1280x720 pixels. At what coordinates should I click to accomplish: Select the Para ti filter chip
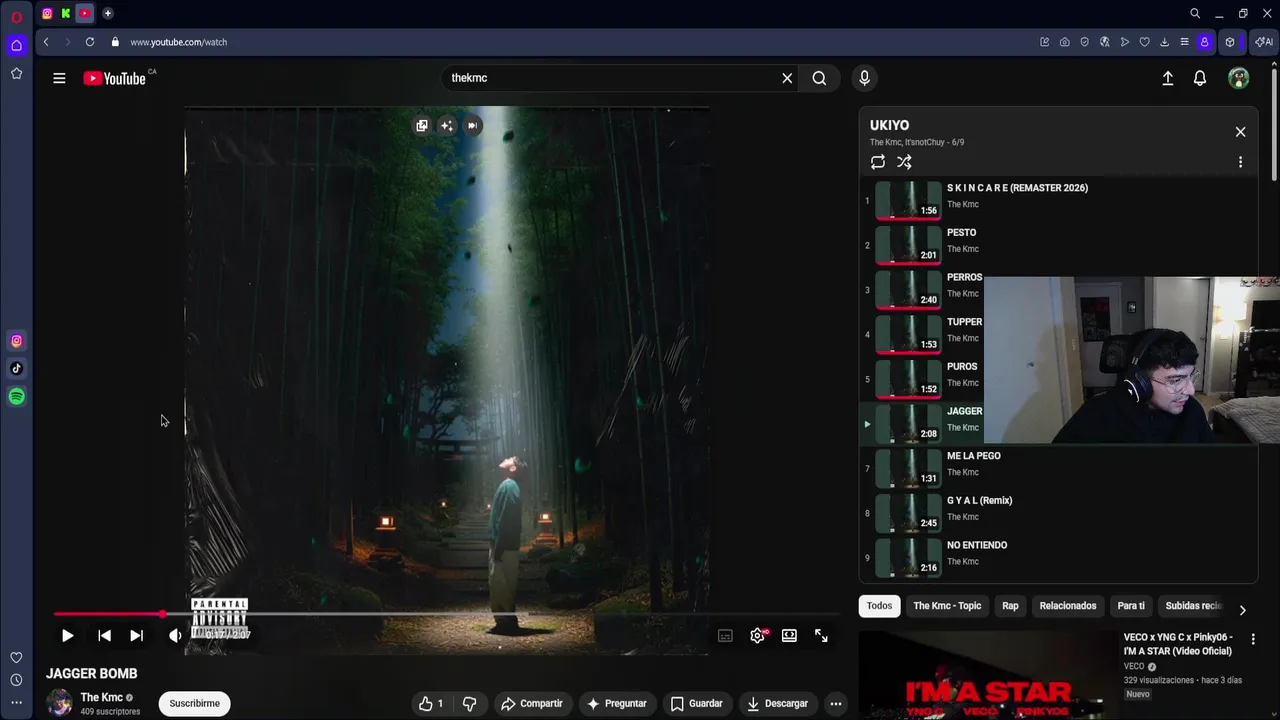click(1131, 606)
